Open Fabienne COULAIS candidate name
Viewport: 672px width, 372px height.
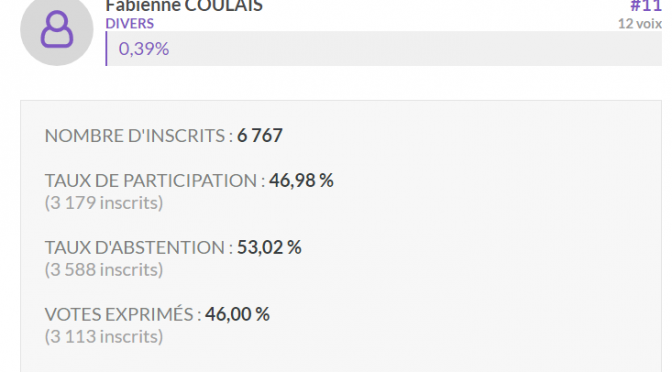tap(184, 6)
